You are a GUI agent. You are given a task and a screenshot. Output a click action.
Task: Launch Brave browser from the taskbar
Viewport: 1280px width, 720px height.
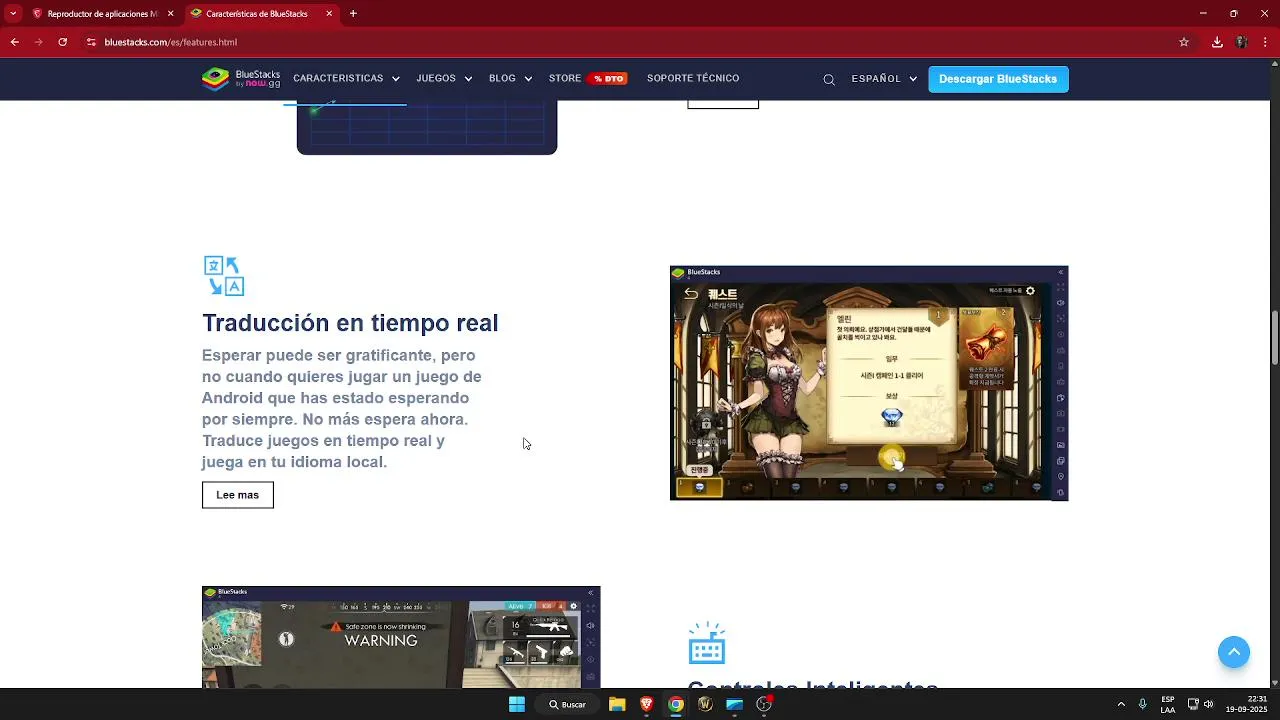pyautogui.click(x=646, y=704)
